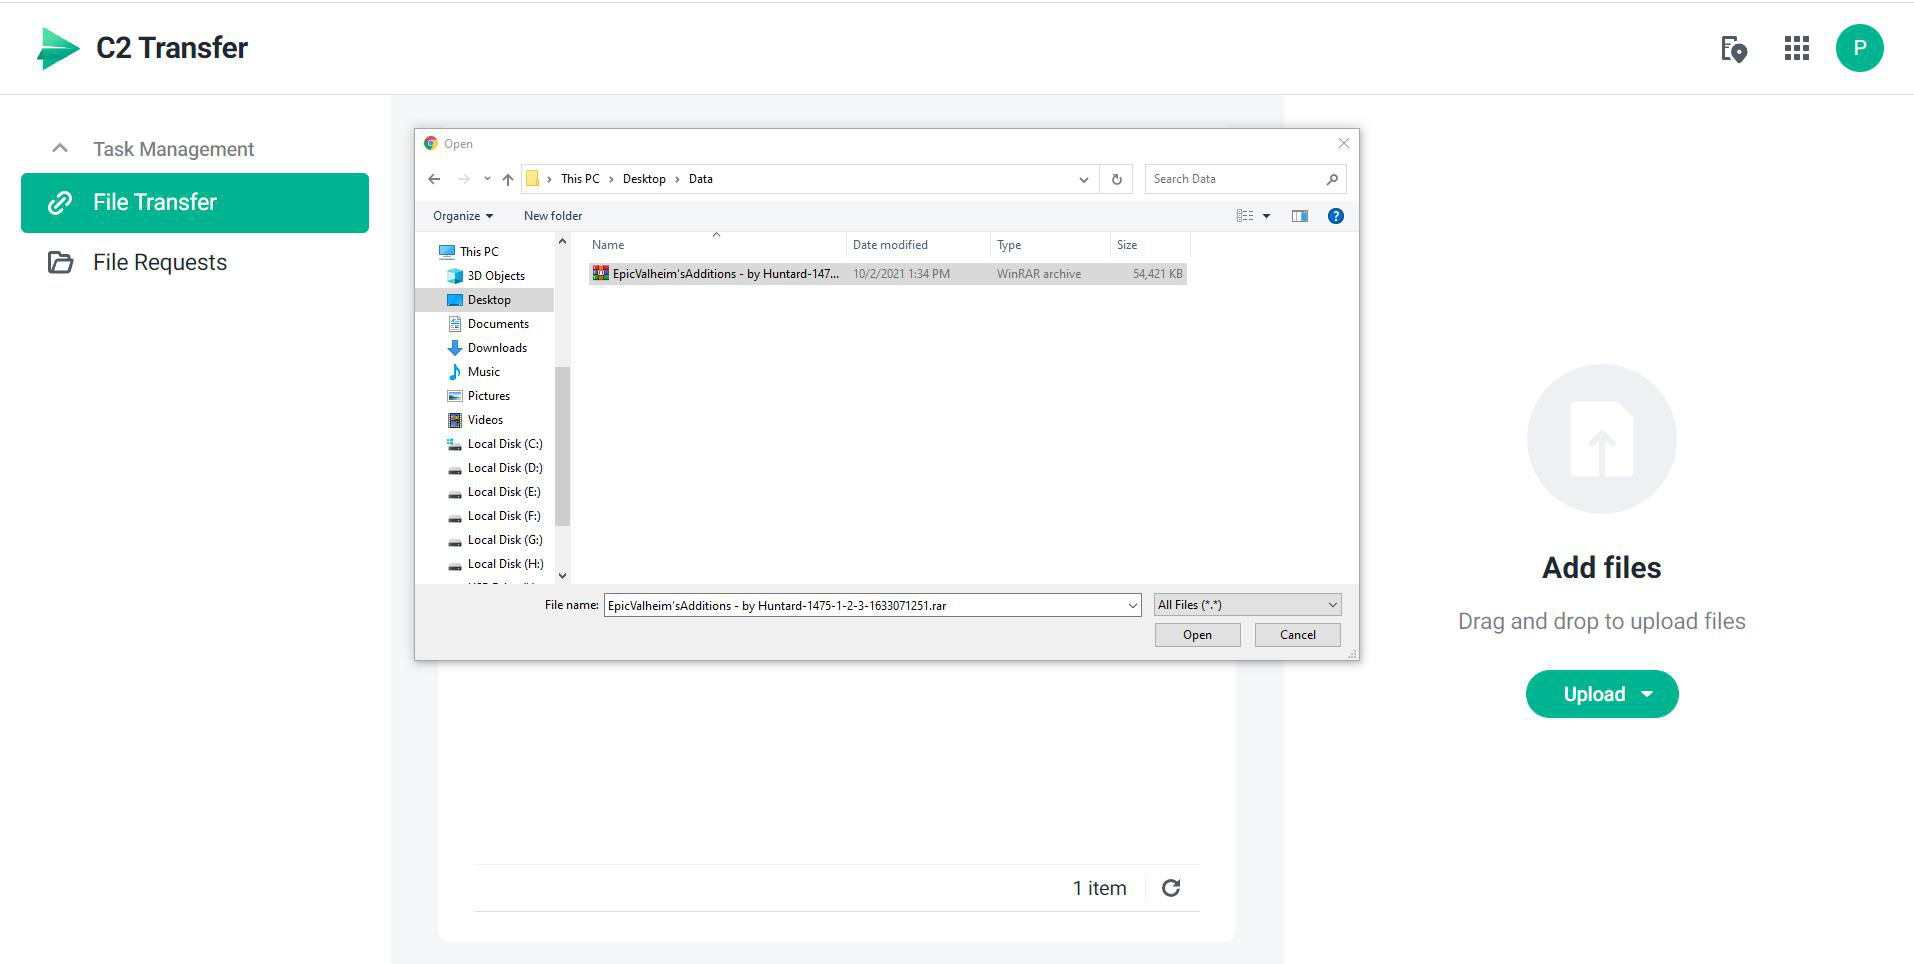Open the user profile avatar P
The width and height of the screenshot is (1914, 964).
tap(1859, 48)
